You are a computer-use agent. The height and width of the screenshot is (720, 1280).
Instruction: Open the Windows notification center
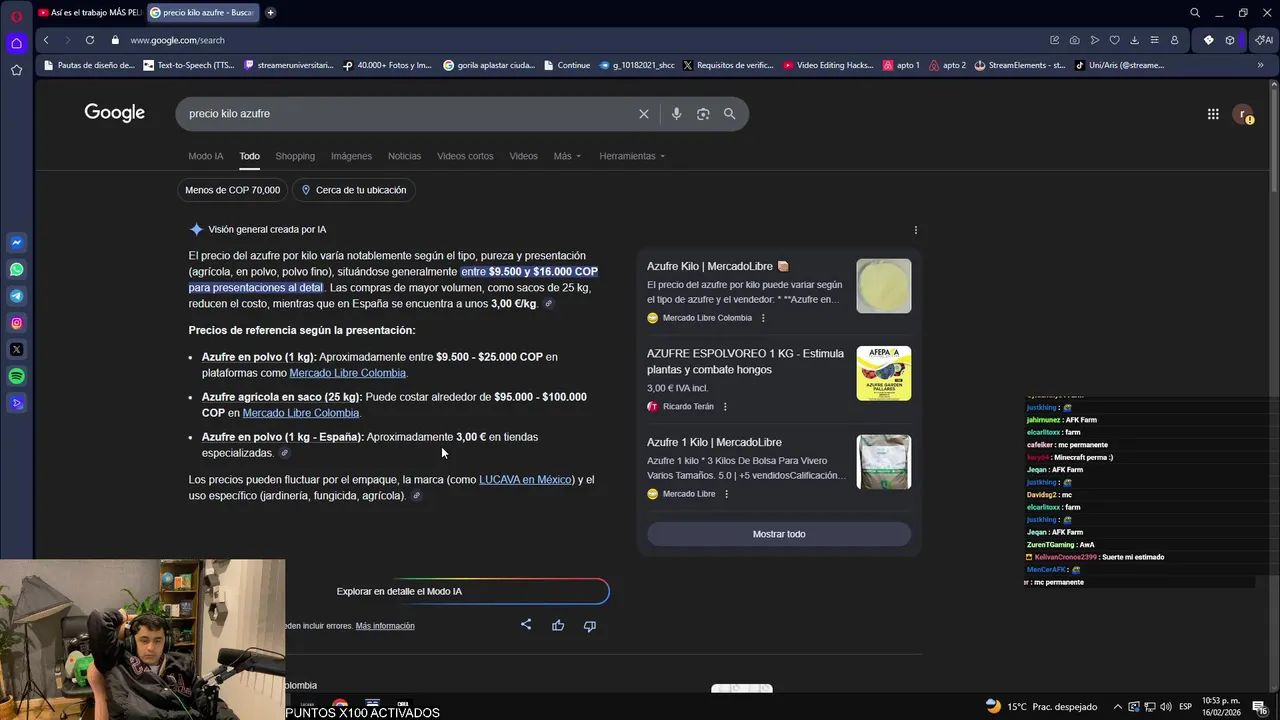[1260, 707]
